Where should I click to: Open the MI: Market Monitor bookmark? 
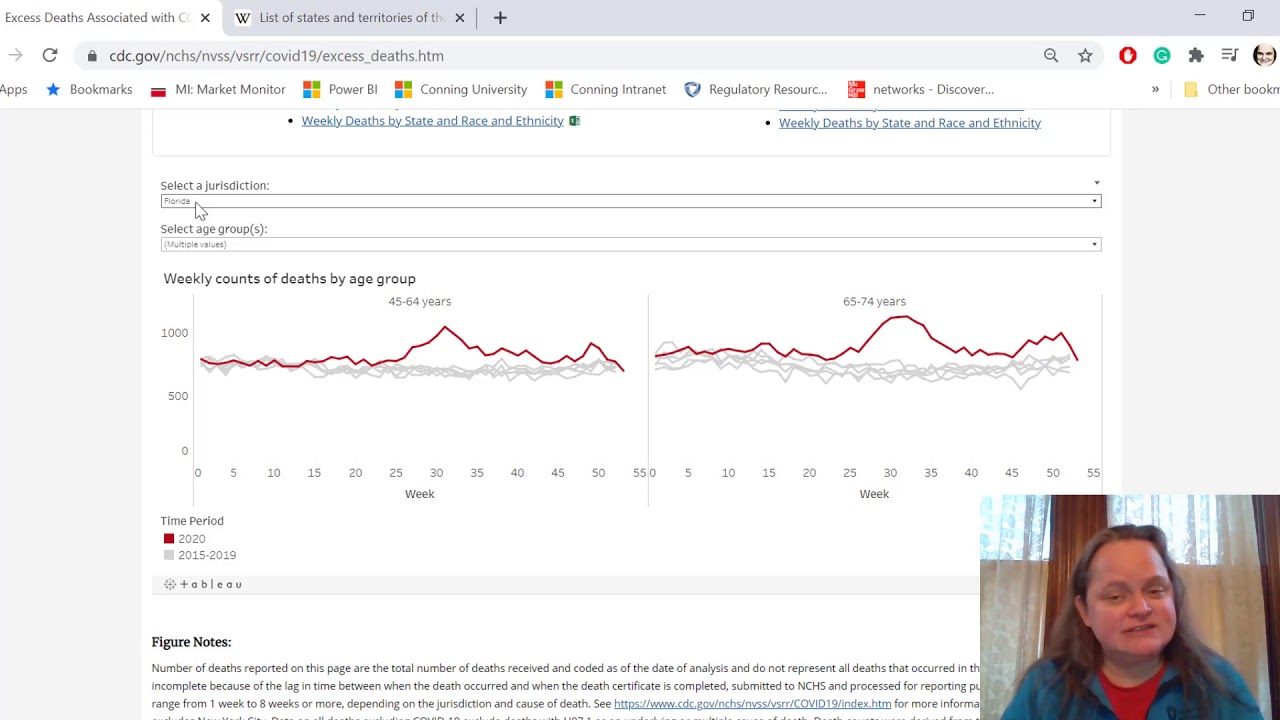click(218, 89)
